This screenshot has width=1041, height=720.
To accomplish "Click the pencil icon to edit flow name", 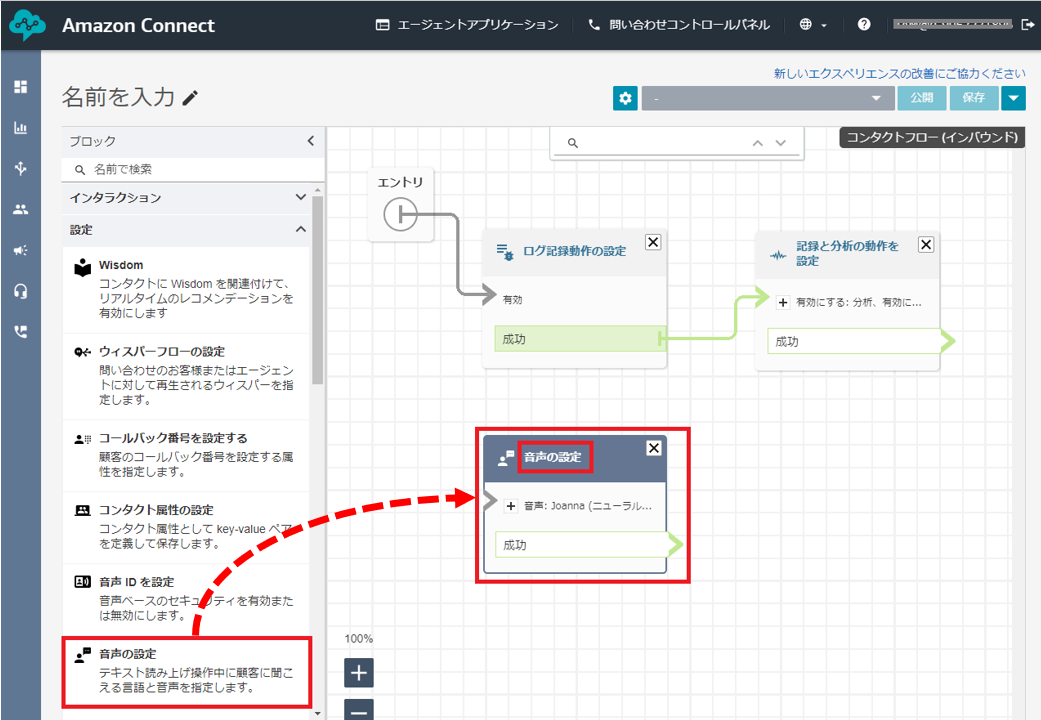I will tap(190, 98).
